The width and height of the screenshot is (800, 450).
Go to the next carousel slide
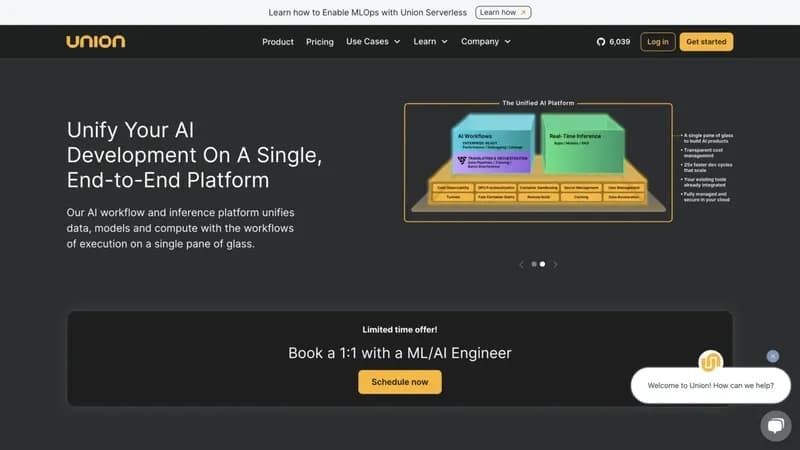[x=556, y=264]
